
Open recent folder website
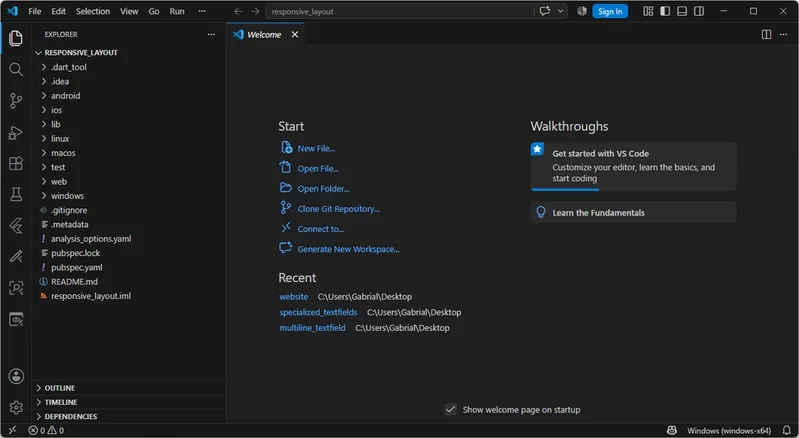tap(294, 296)
